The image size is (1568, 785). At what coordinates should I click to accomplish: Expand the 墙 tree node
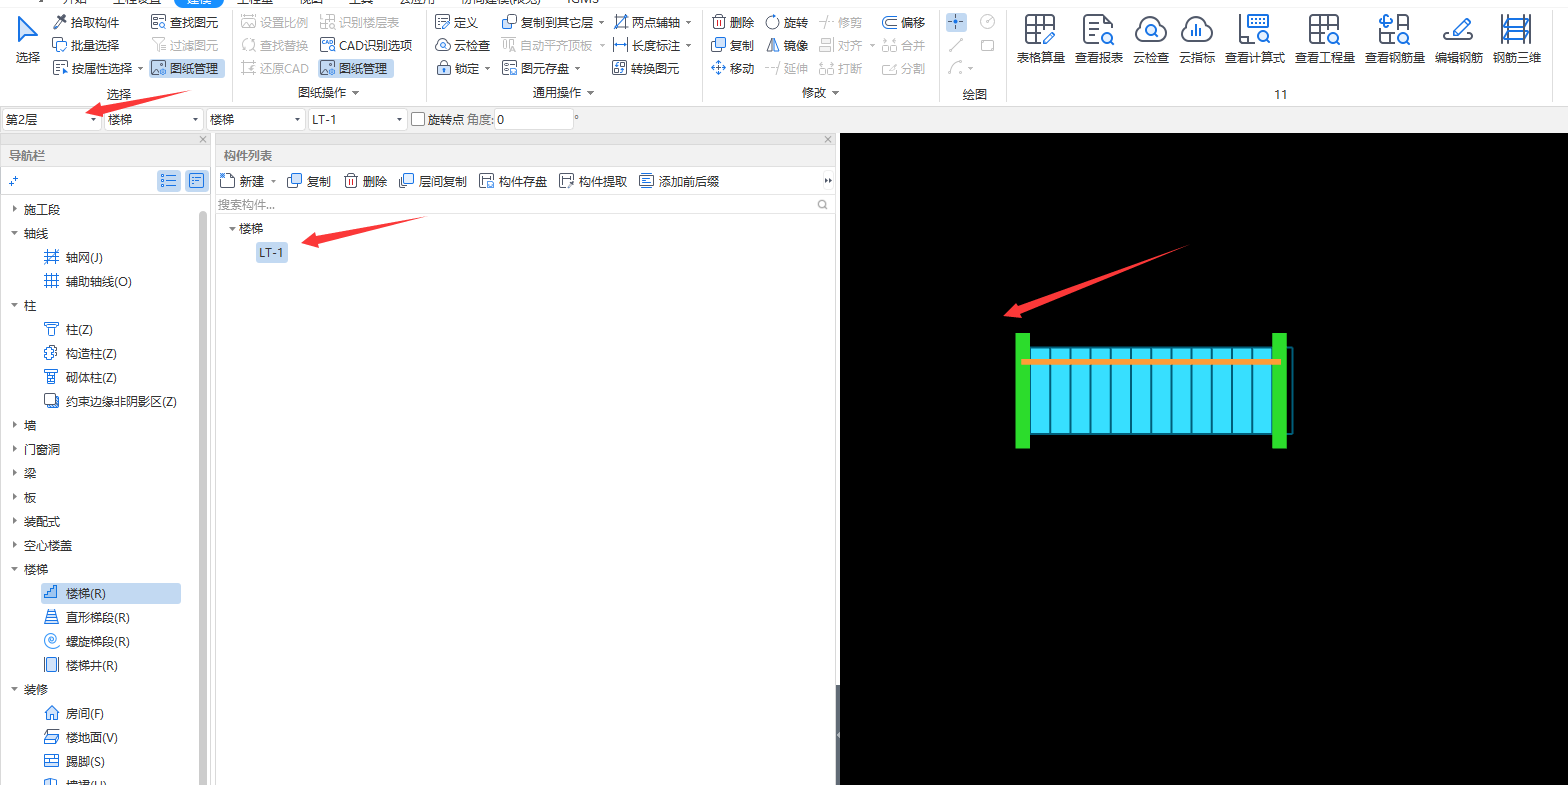coord(14,425)
